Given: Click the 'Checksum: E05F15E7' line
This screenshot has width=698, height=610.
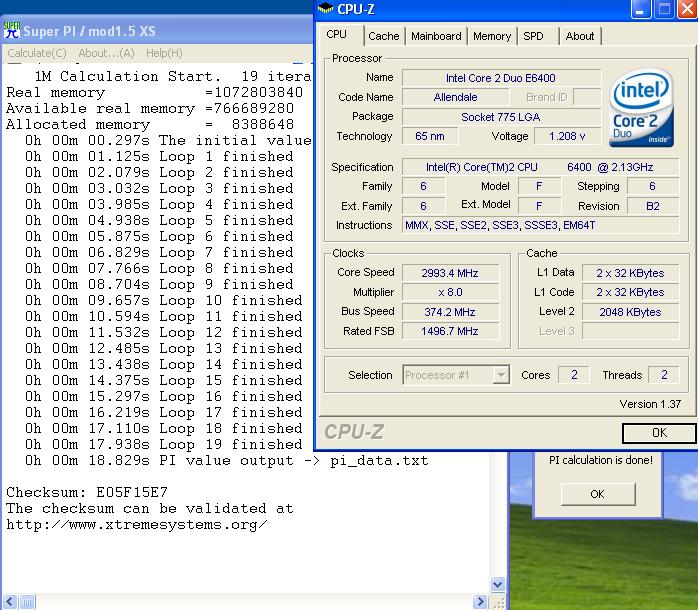Looking at the screenshot, I should (87, 492).
